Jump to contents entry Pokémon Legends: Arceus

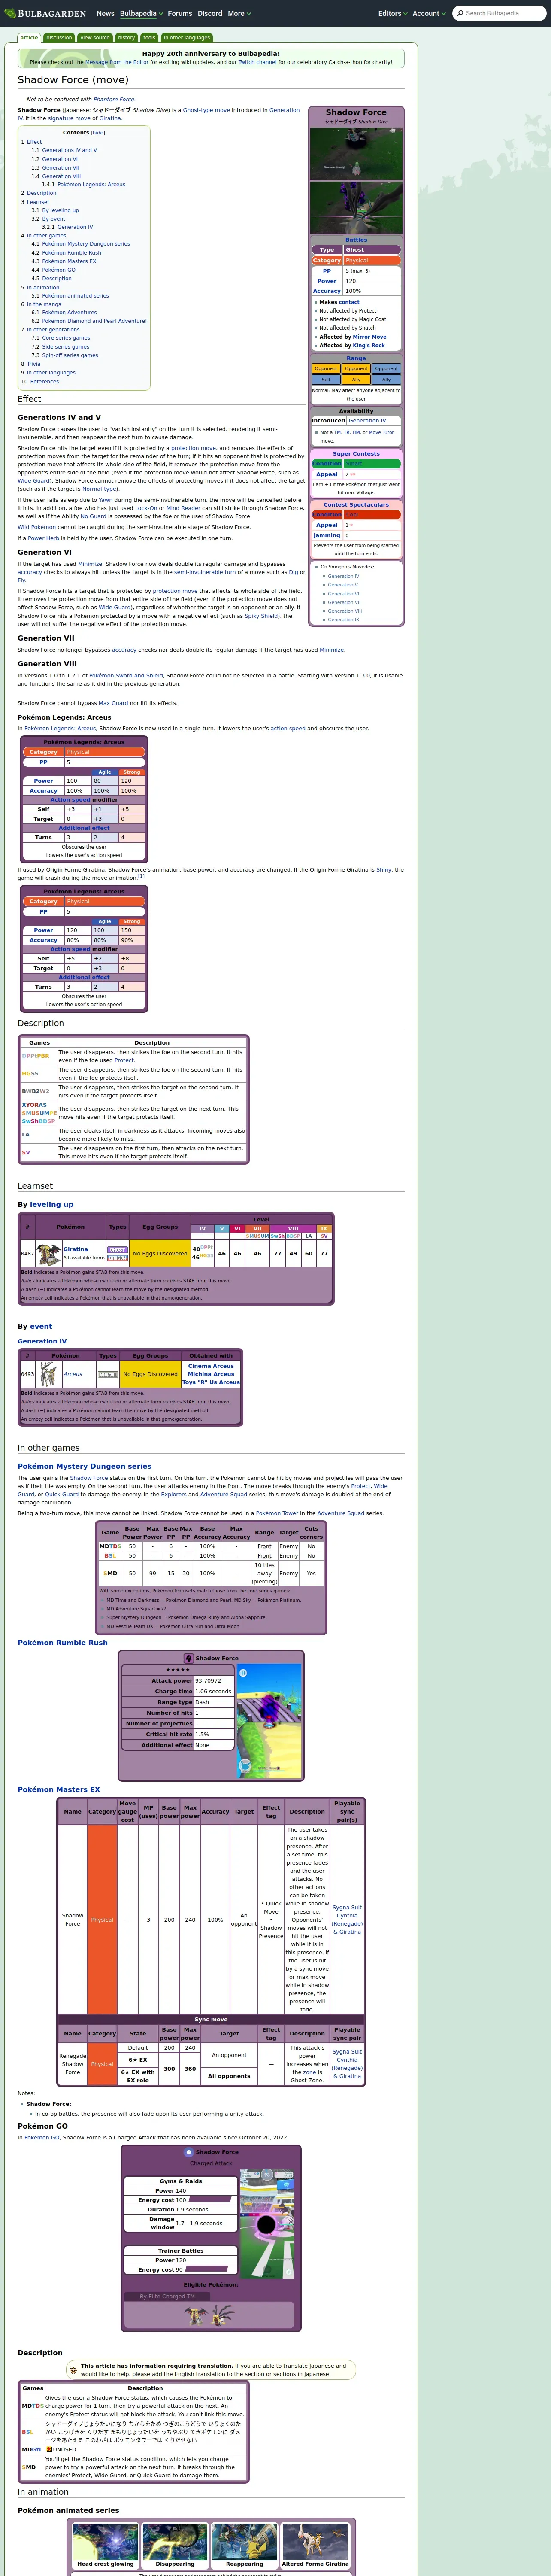tap(91, 184)
